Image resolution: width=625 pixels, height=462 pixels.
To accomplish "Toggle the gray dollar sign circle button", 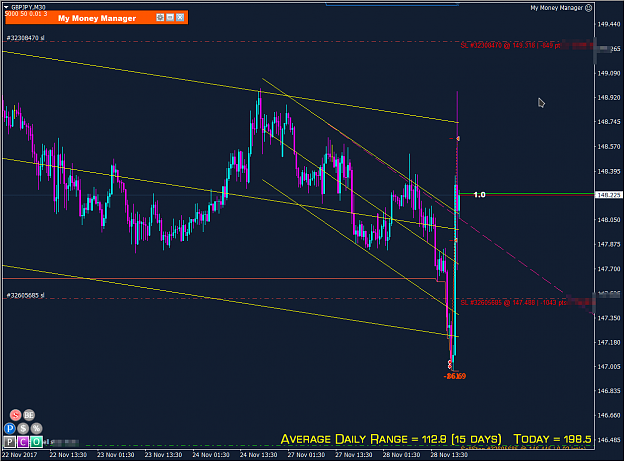I will (23, 429).
